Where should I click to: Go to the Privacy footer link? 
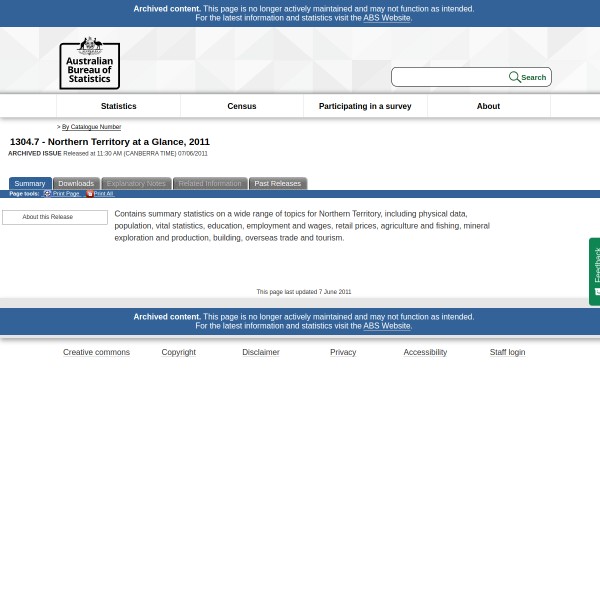point(343,352)
